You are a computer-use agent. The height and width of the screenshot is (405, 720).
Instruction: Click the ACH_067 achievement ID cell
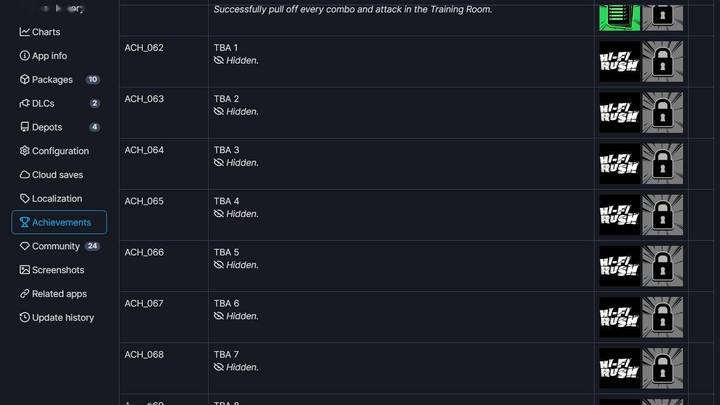164,317
